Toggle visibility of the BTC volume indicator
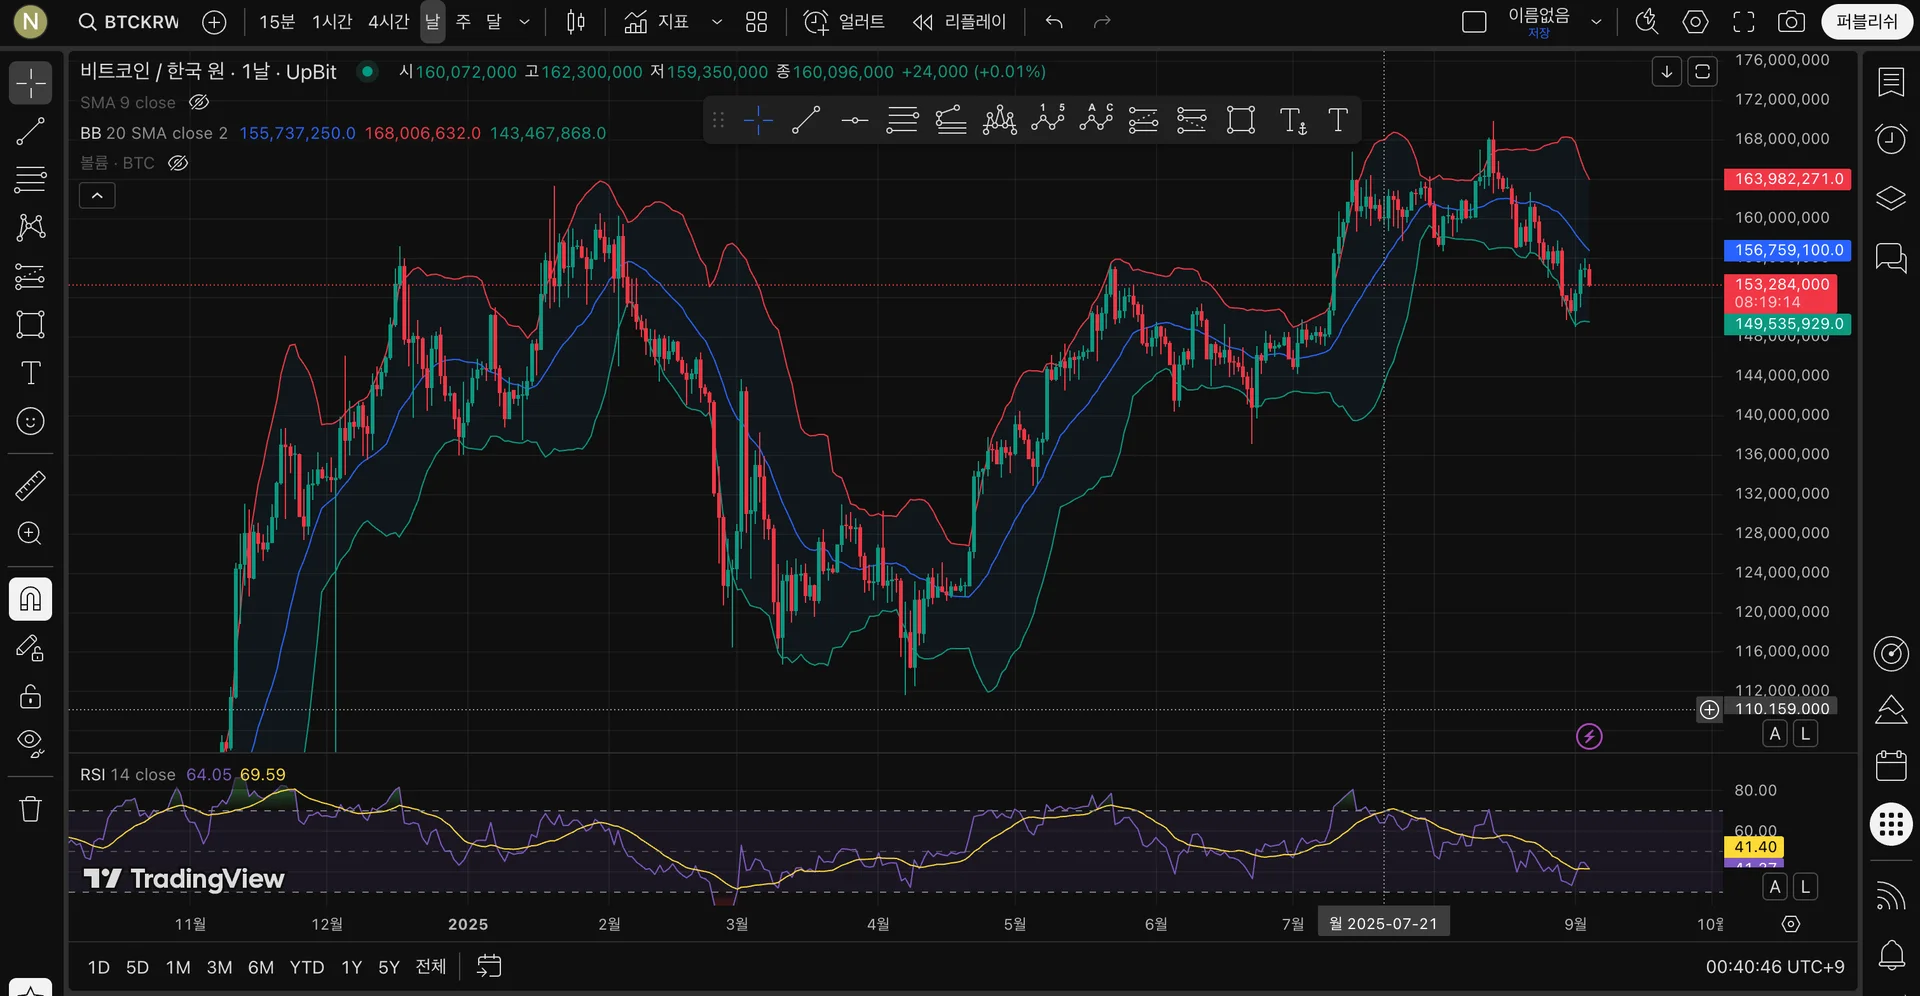This screenshot has height=996, width=1920. click(178, 163)
